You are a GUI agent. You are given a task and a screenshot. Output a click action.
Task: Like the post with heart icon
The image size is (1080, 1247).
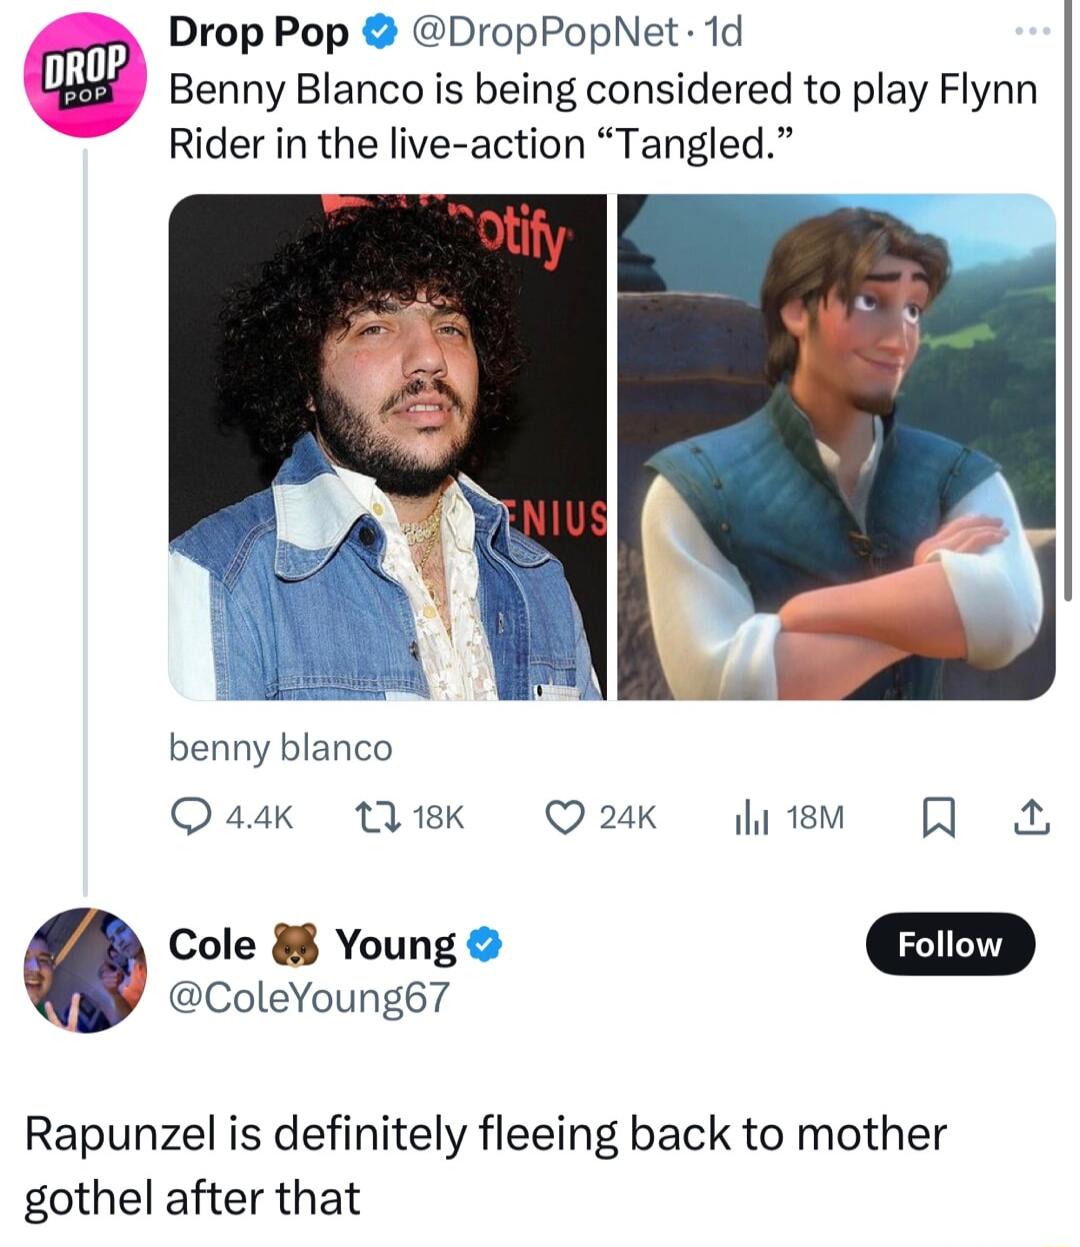point(564,819)
